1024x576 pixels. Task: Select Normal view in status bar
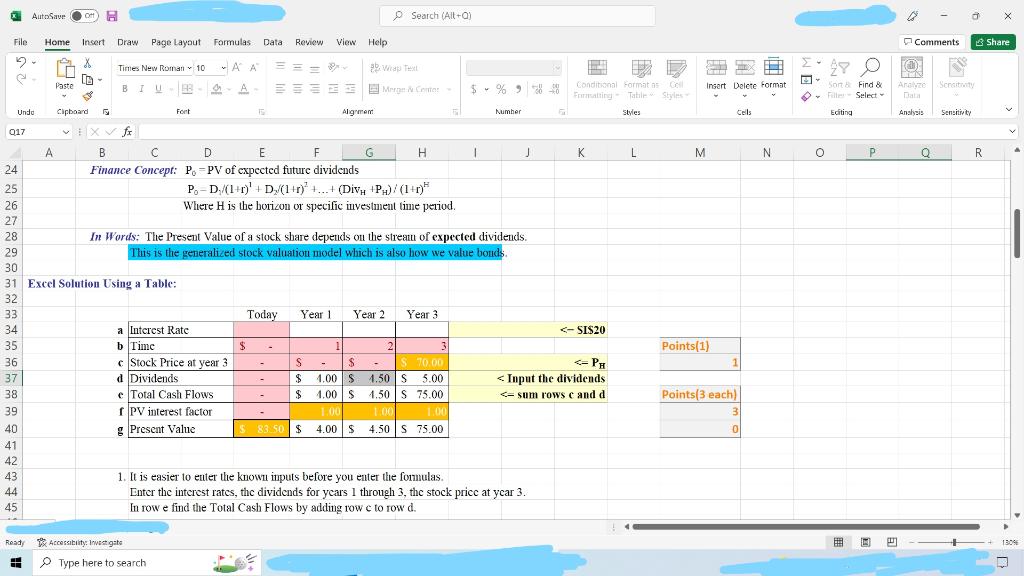point(839,542)
